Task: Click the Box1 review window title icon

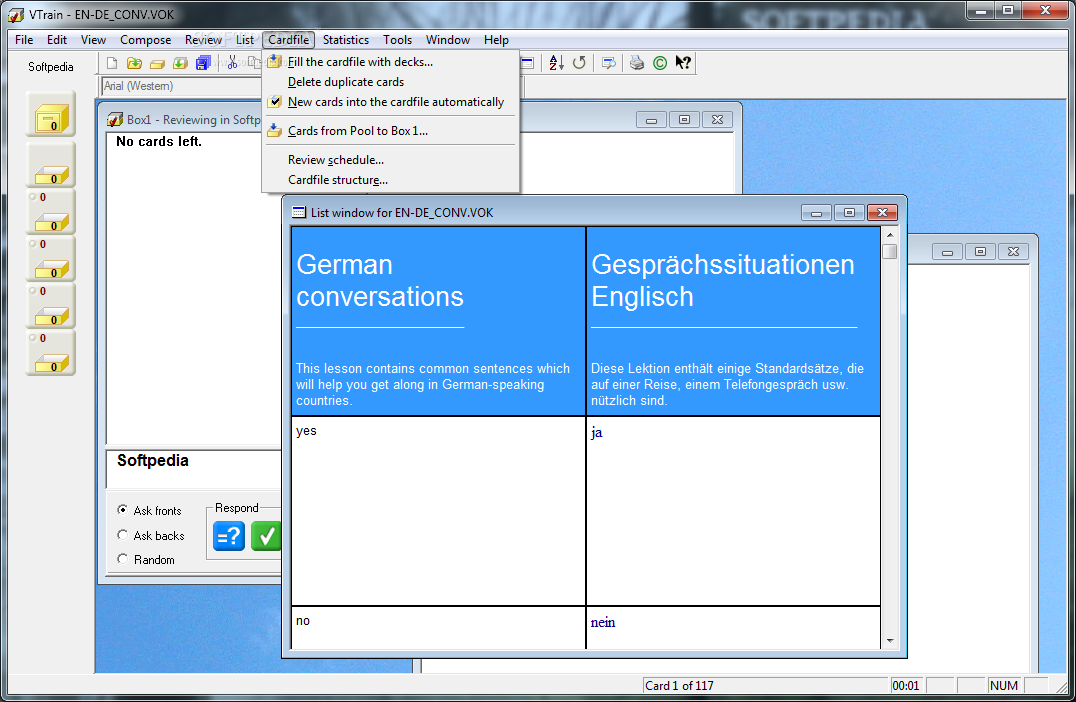Action: [115, 119]
